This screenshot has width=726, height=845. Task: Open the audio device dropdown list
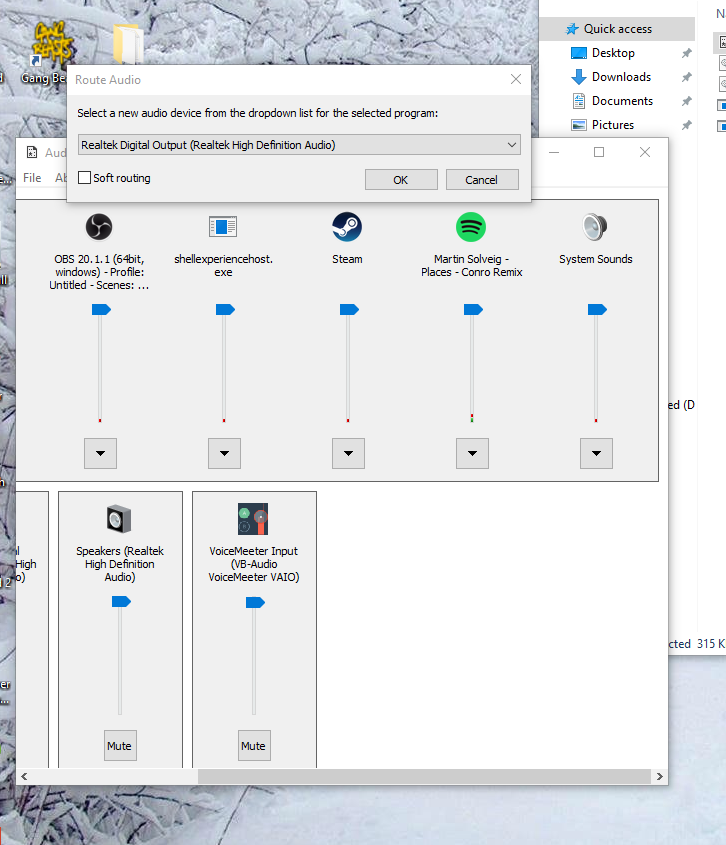(x=299, y=145)
